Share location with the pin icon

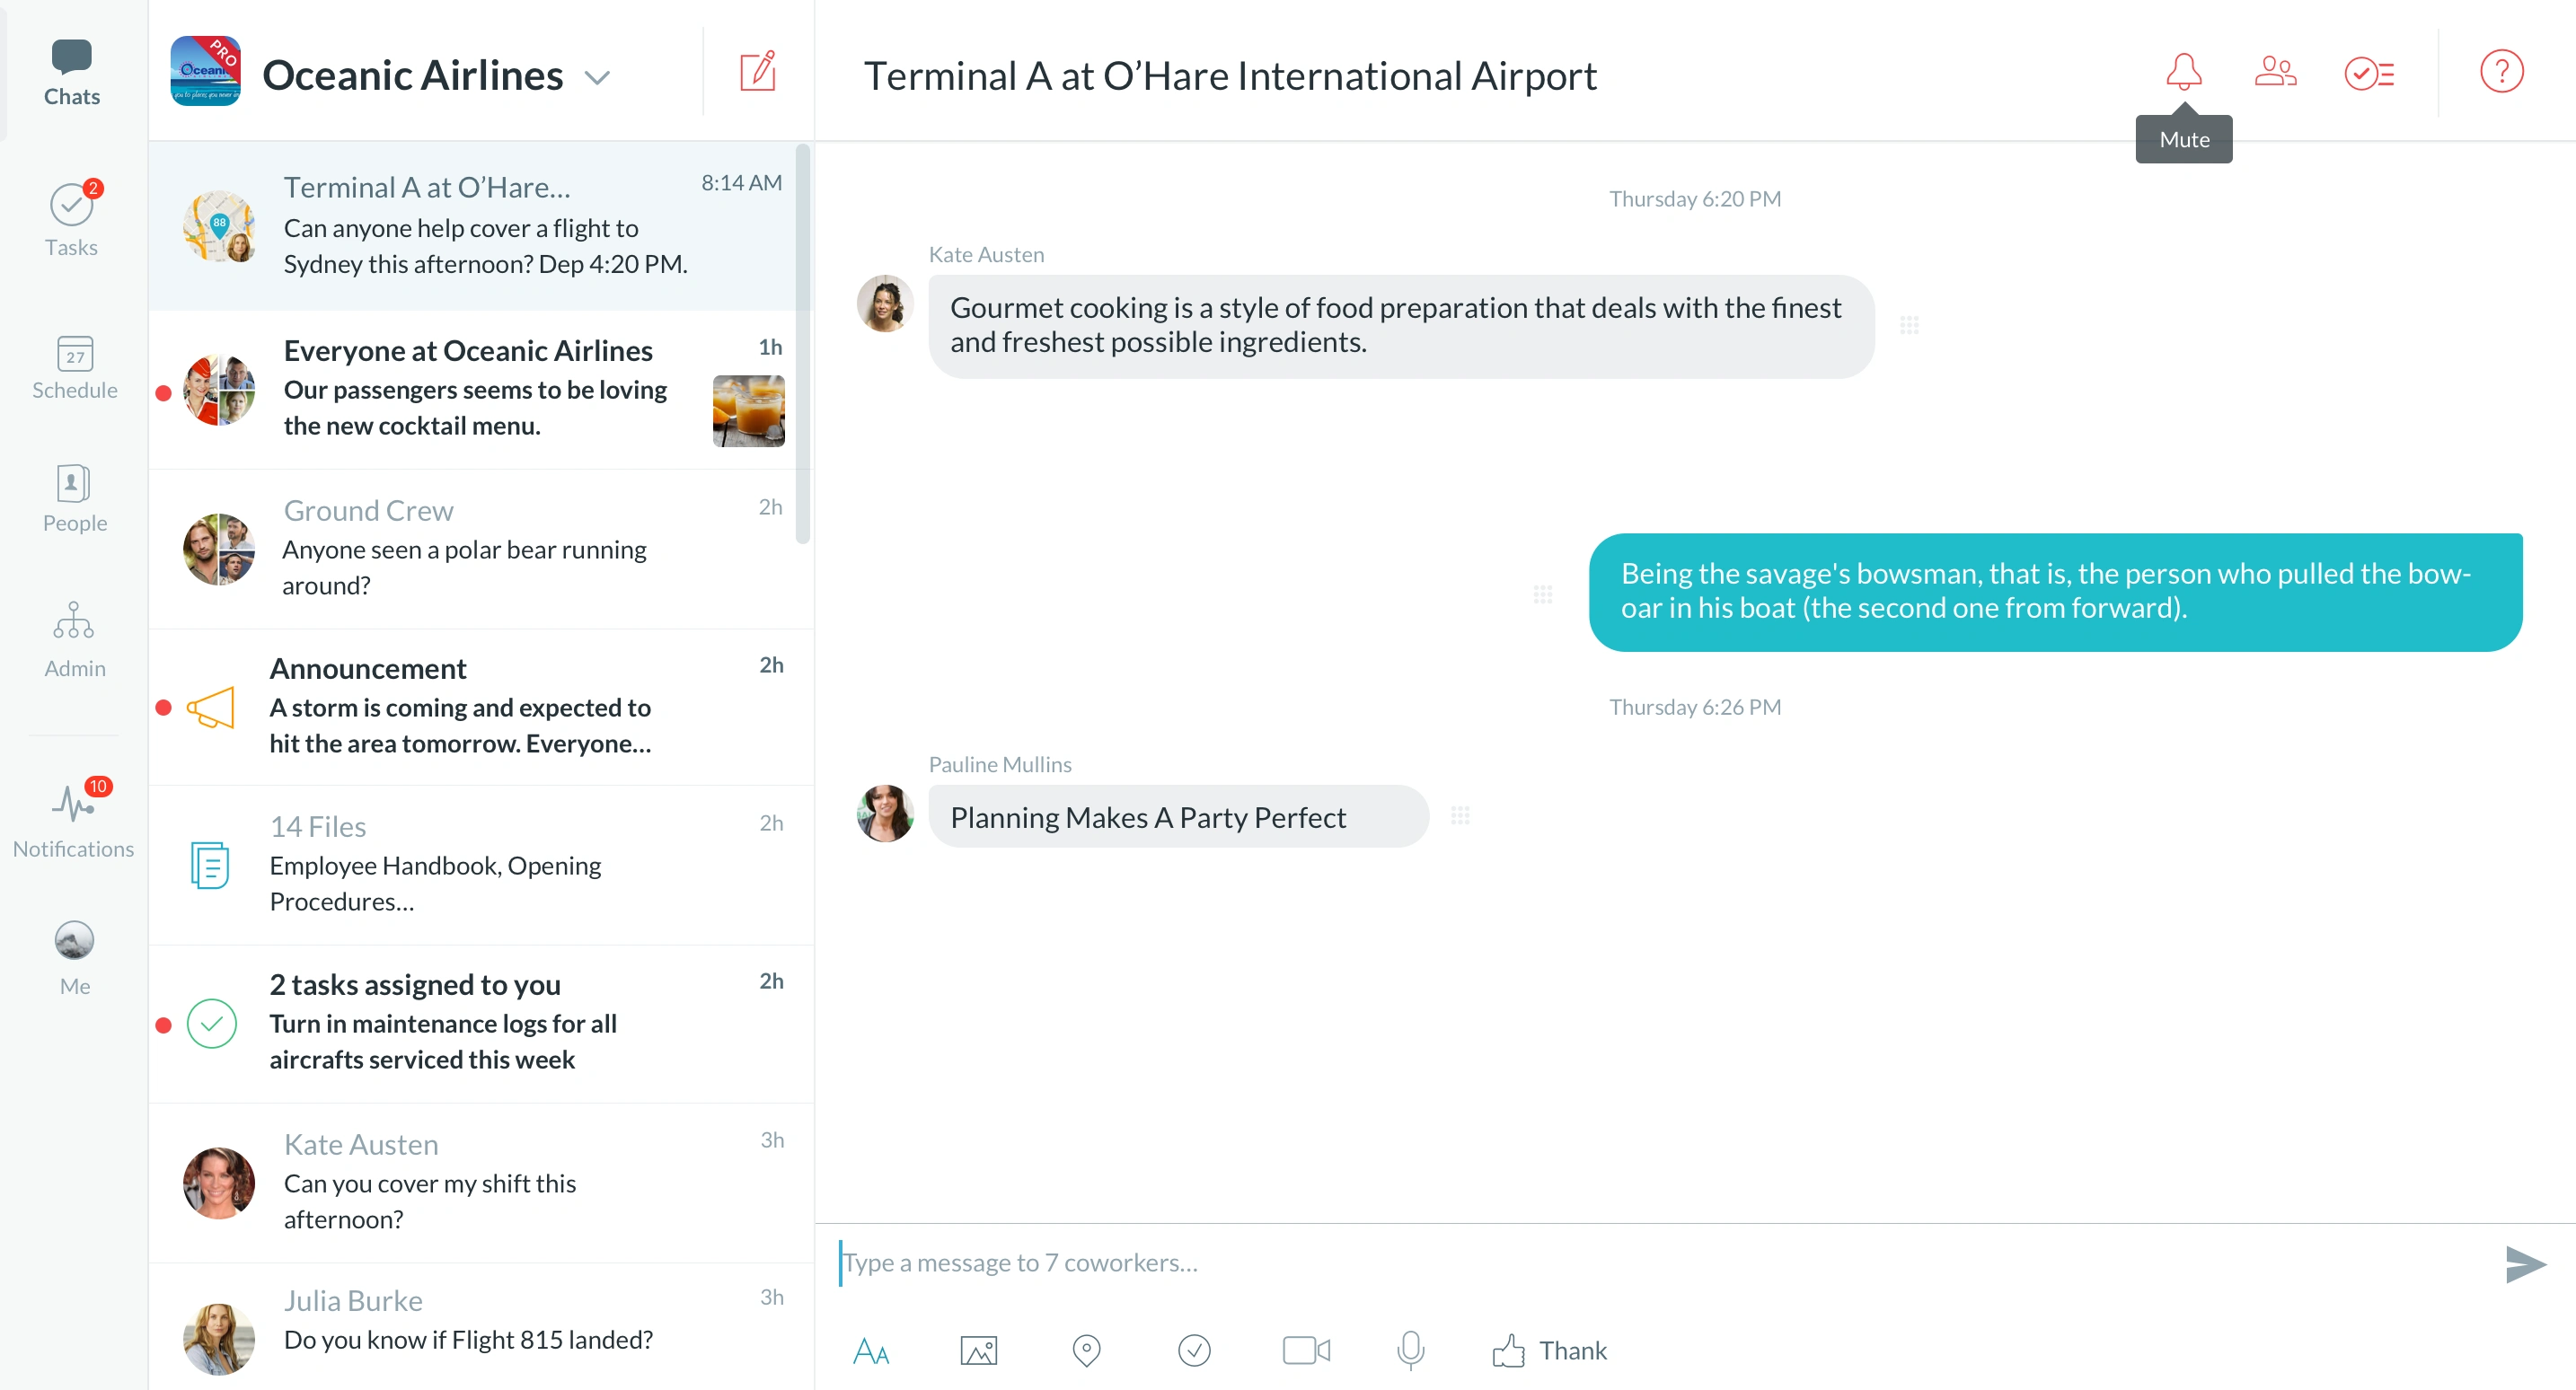point(1086,1351)
